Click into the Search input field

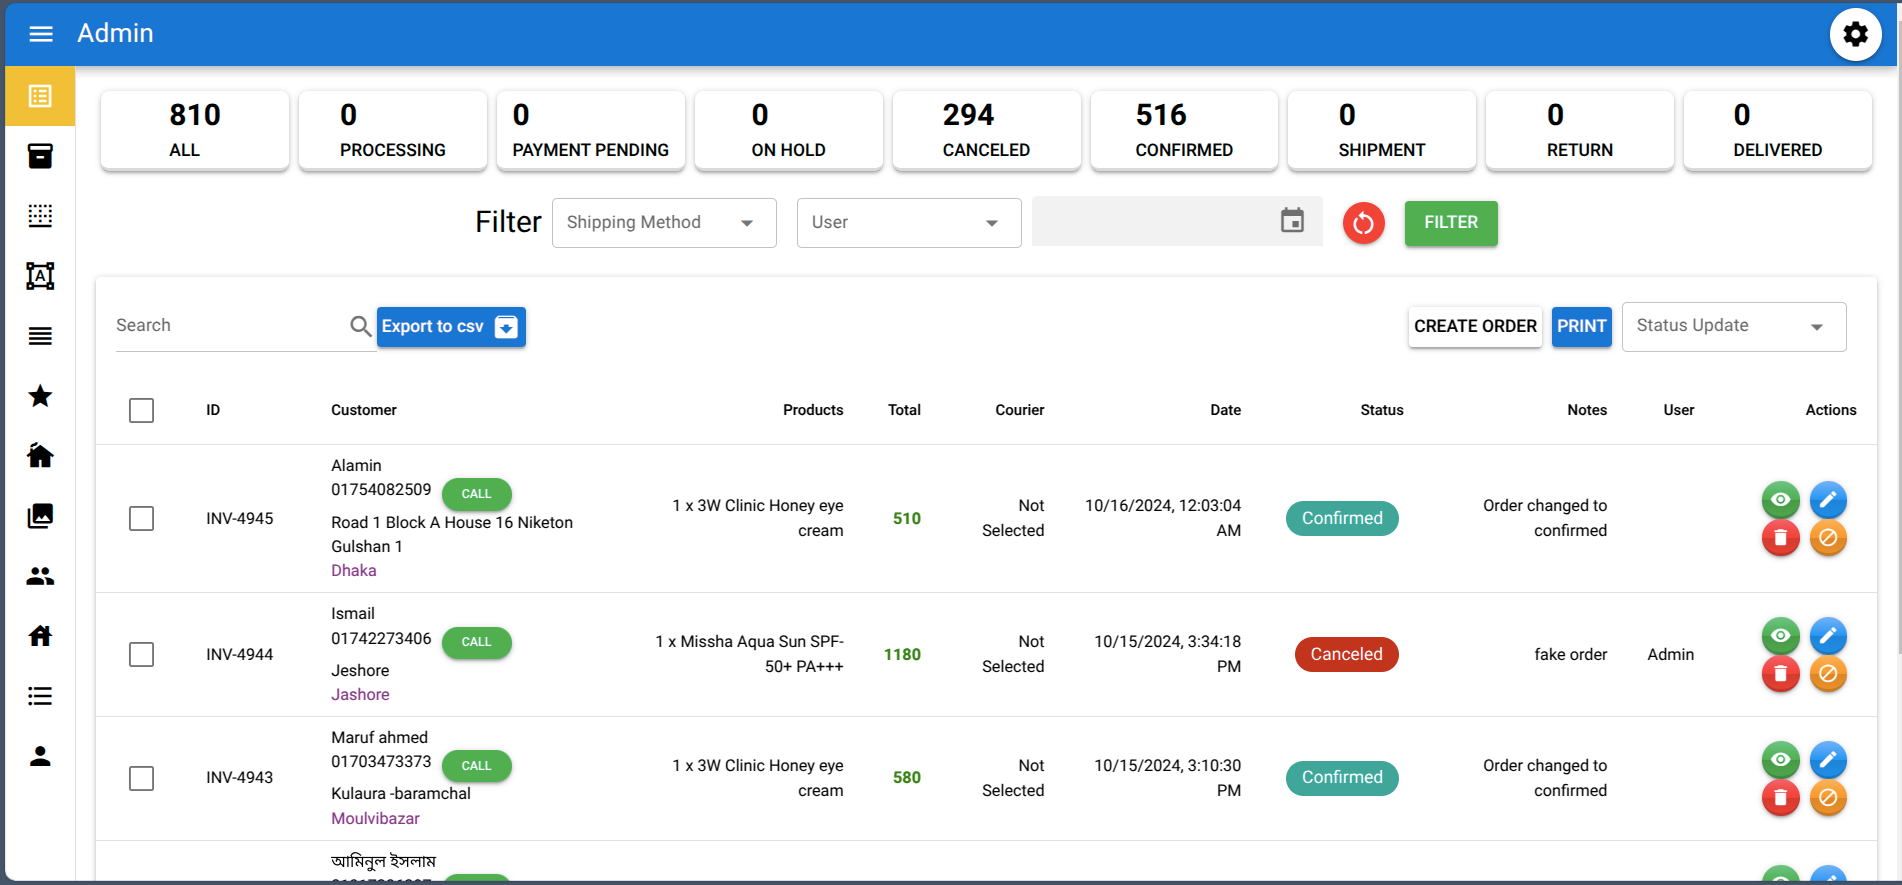(x=230, y=326)
